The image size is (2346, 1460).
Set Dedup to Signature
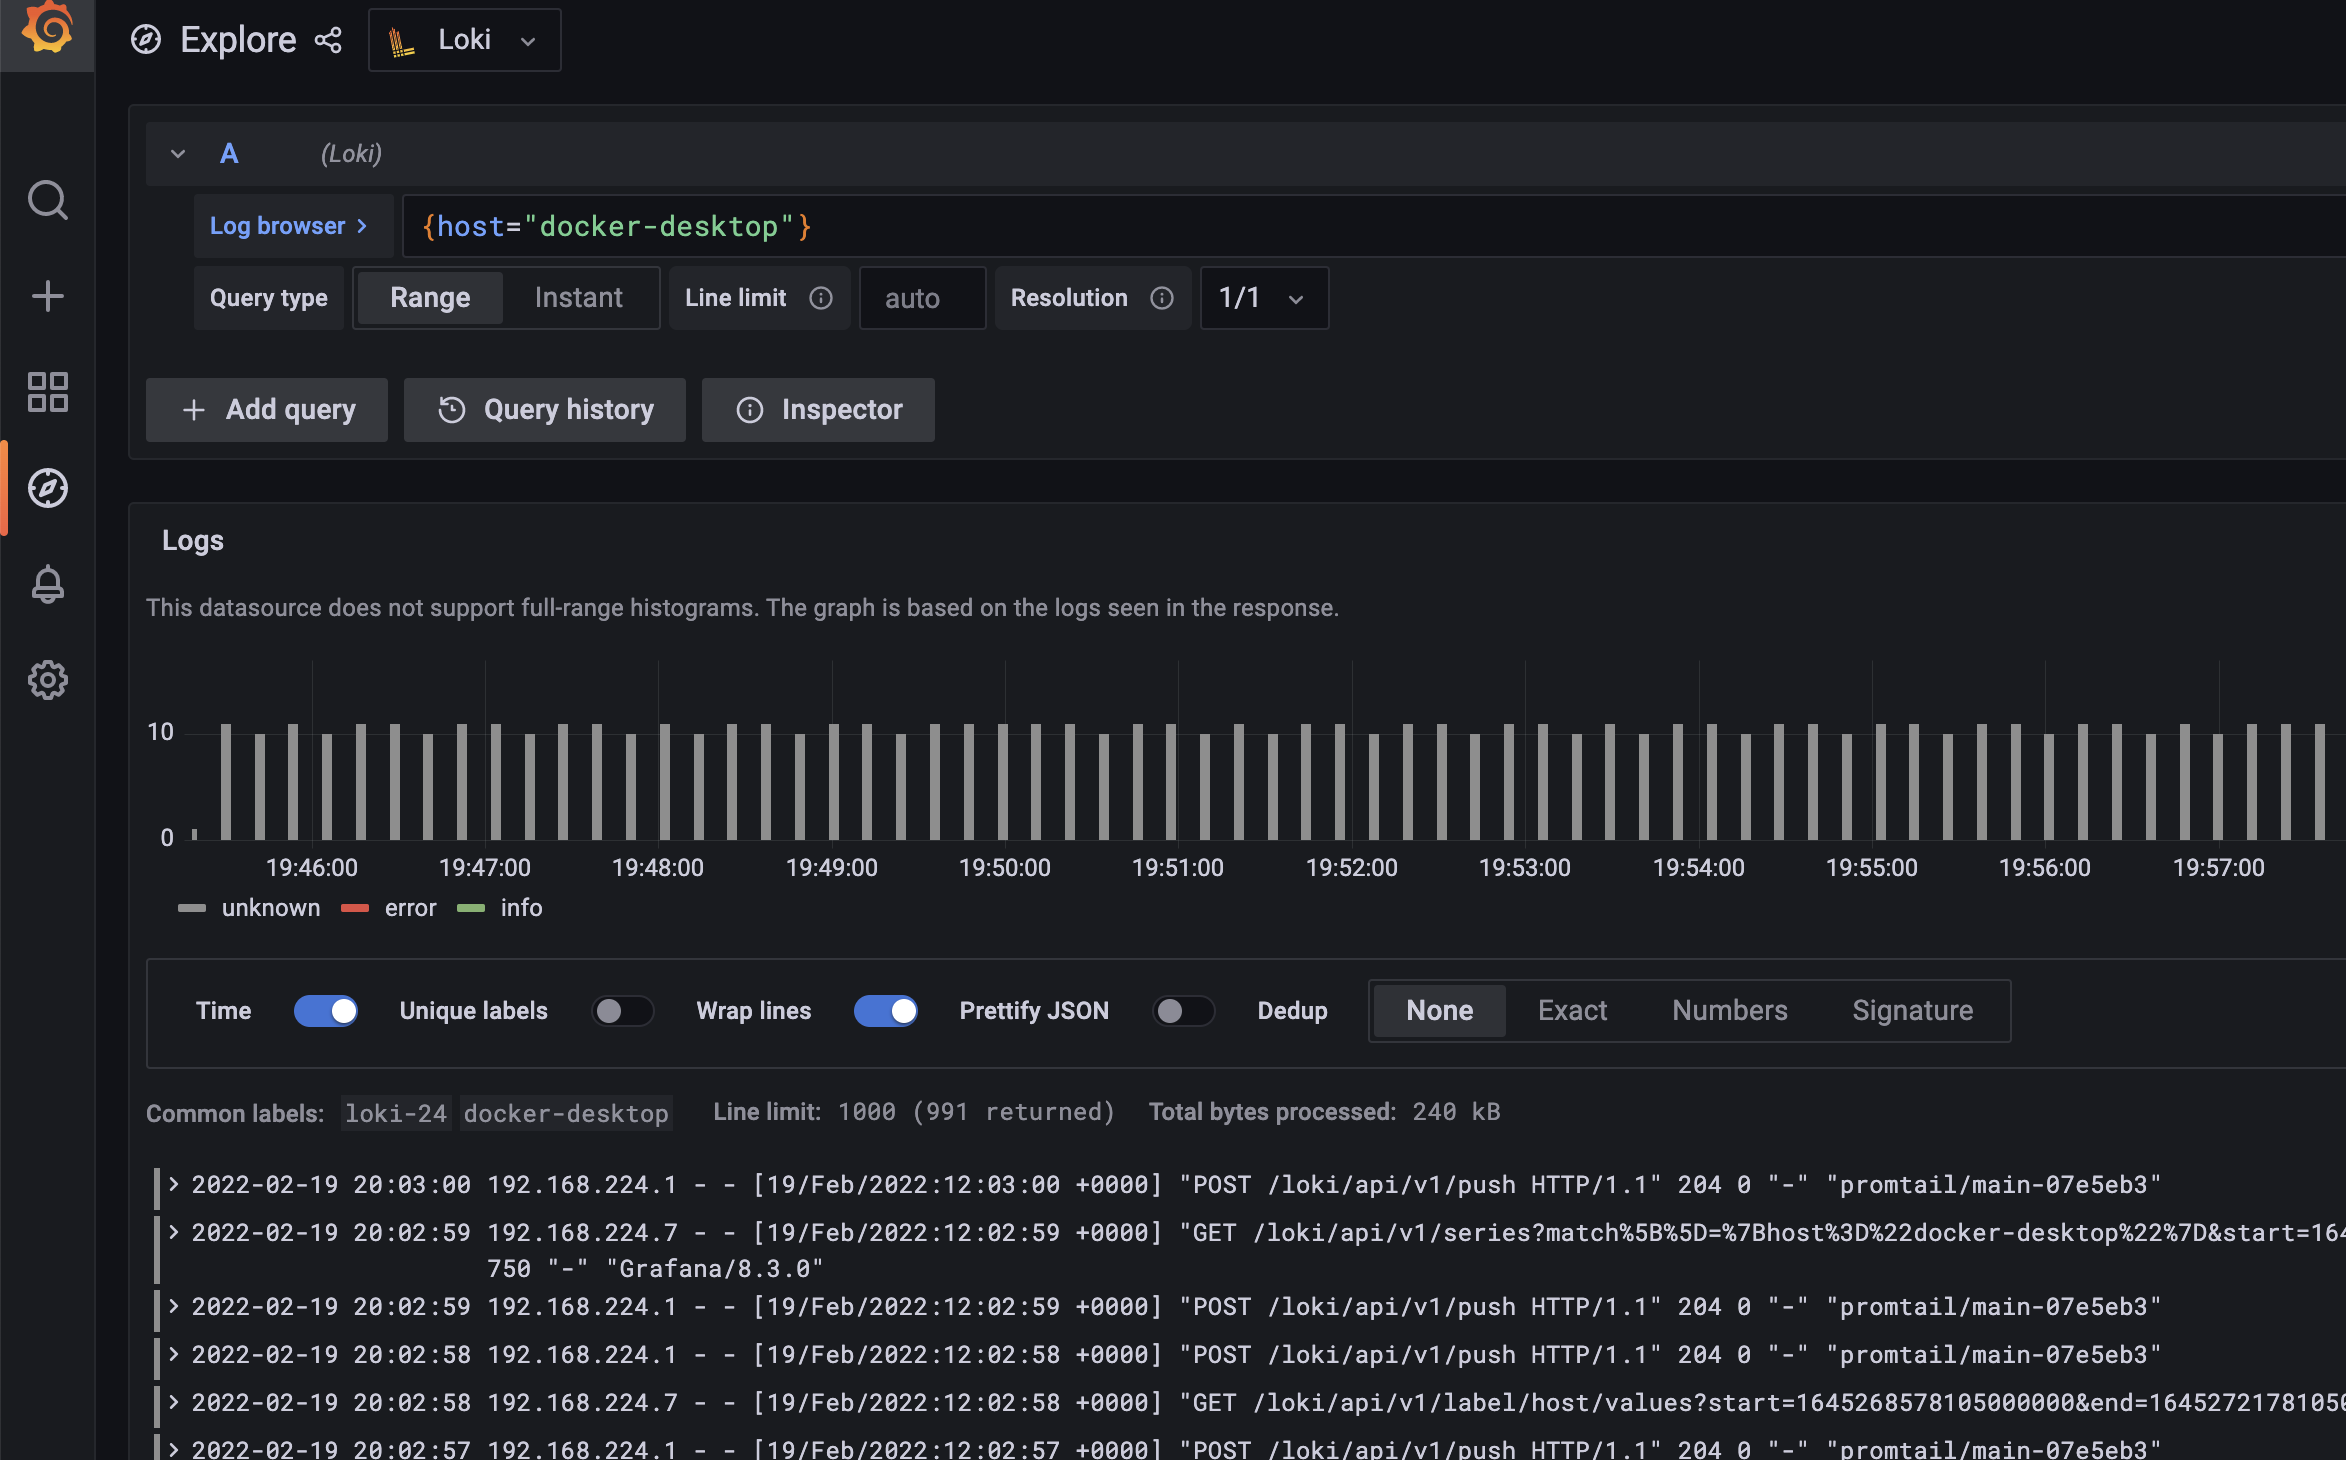[1912, 1011]
